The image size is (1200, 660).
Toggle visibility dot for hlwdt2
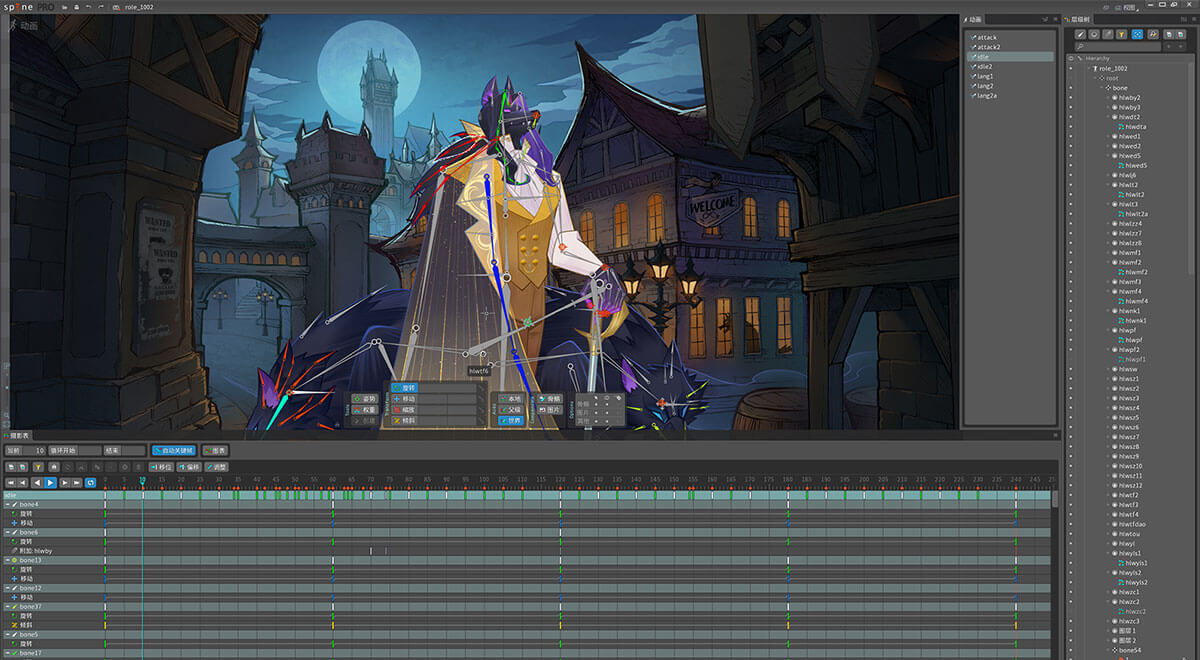pyautogui.click(x=1069, y=117)
